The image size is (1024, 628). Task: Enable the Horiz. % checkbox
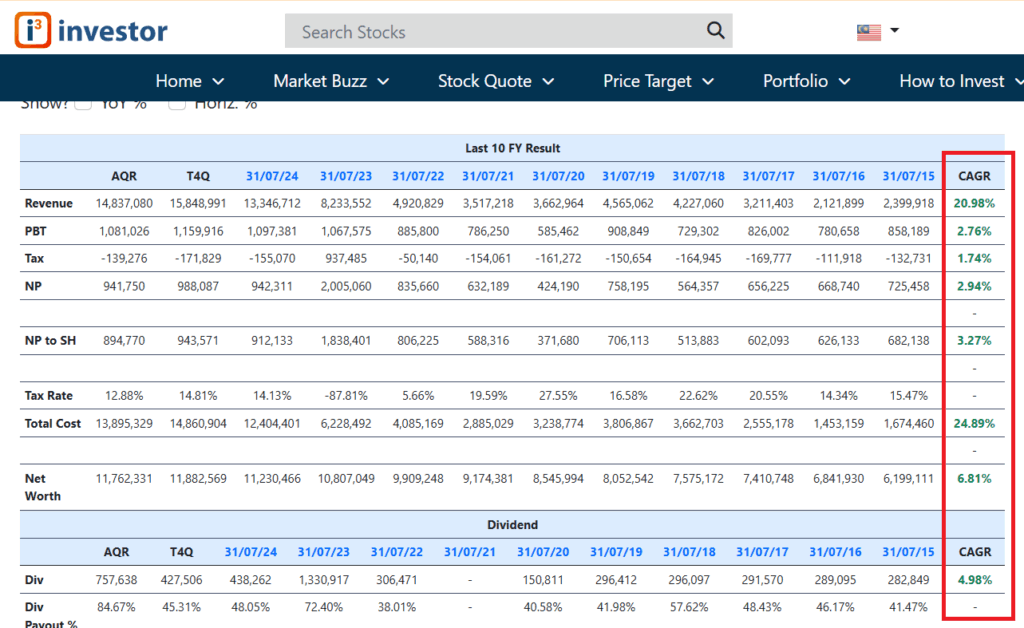pyautogui.click(x=176, y=103)
